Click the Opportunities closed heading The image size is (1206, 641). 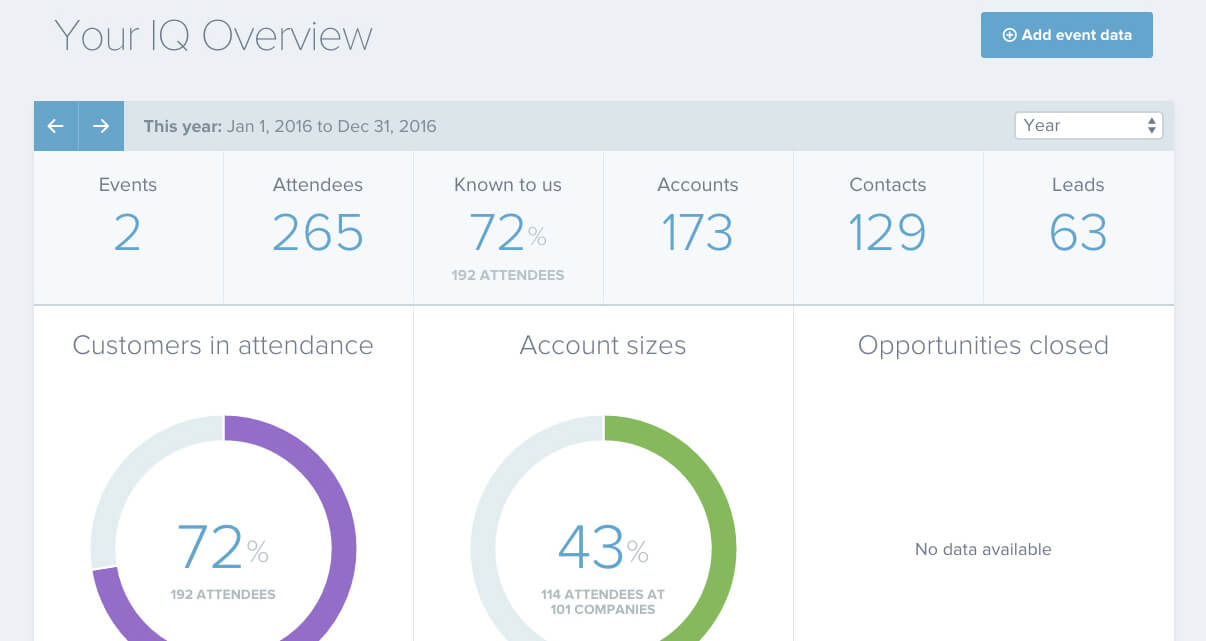click(983, 346)
